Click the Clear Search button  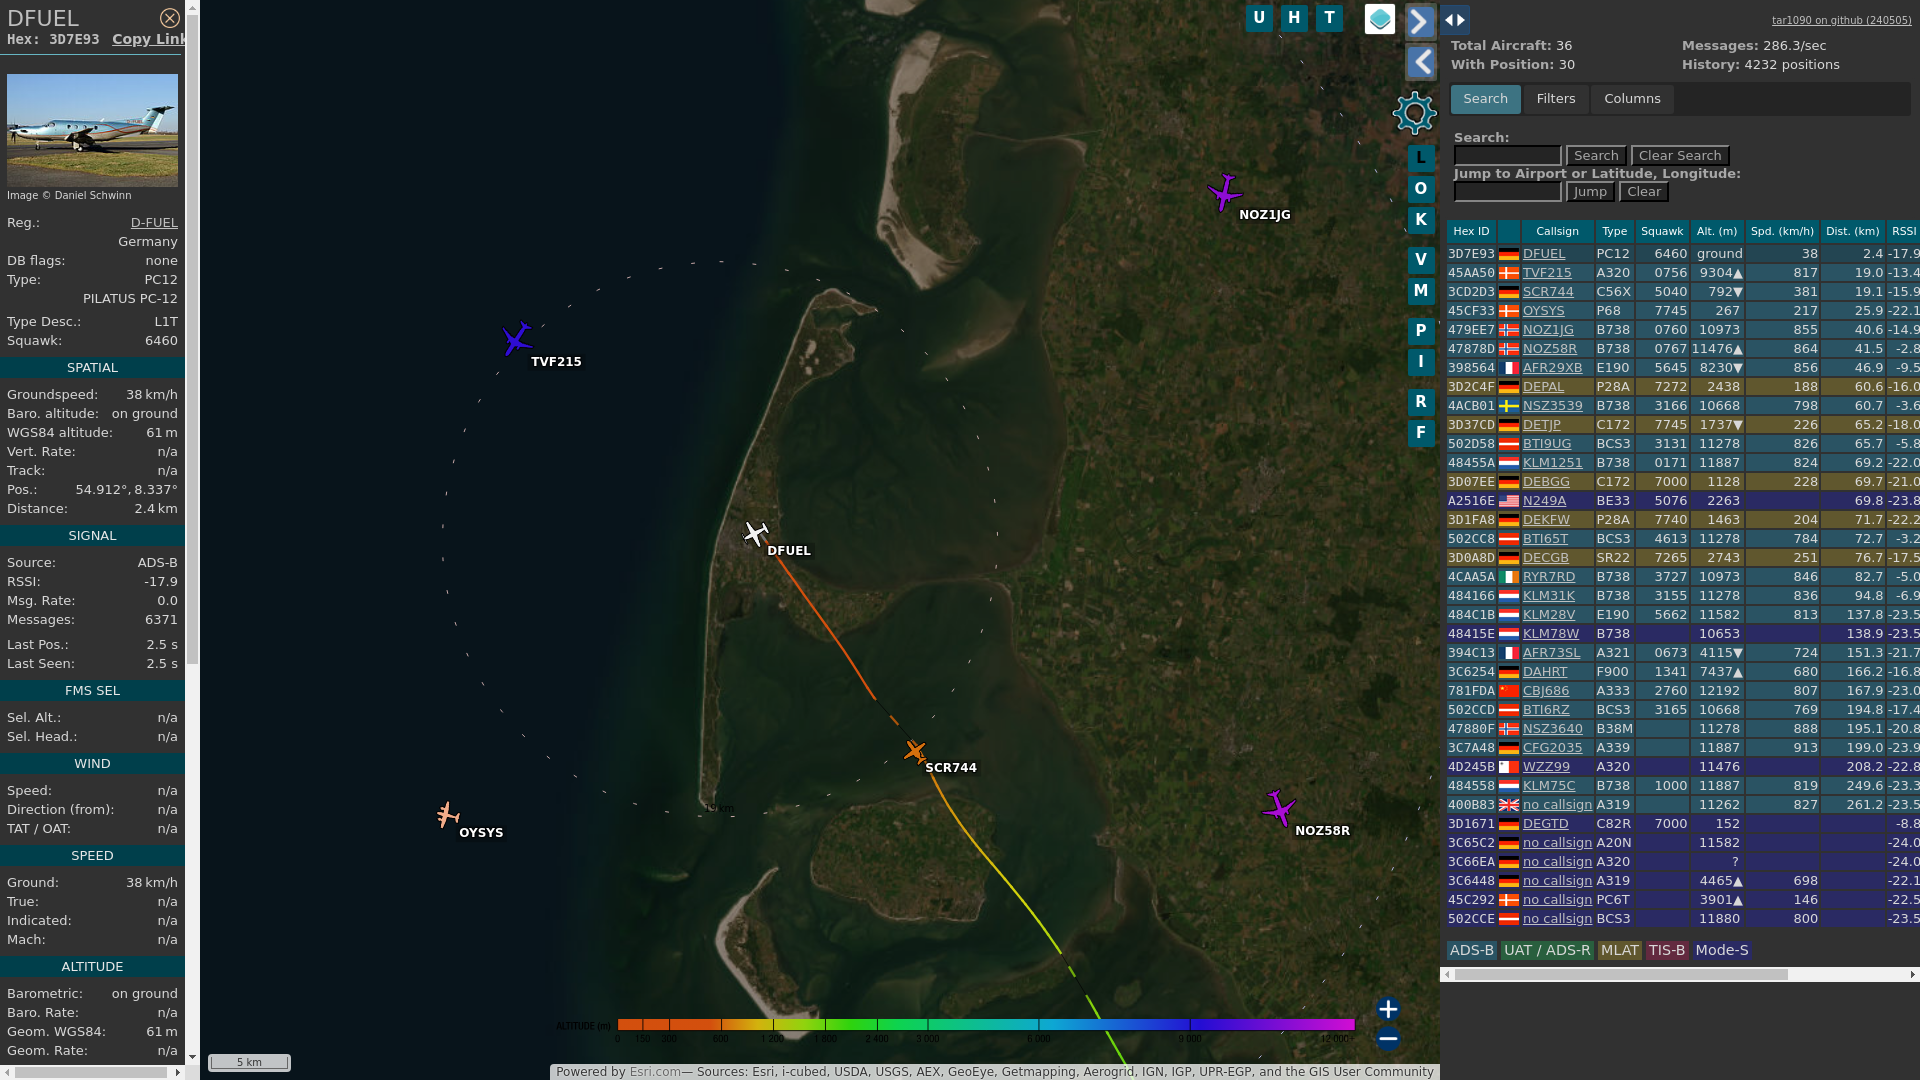click(x=1680, y=156)
